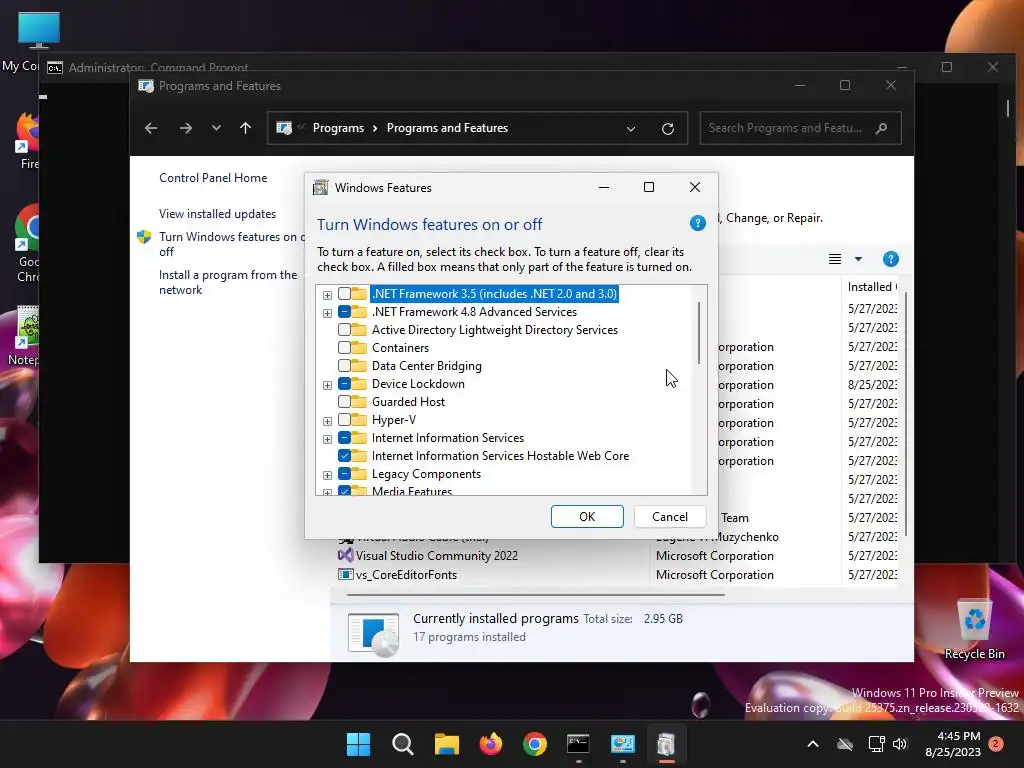The width and height of the screenshot is (1024, 768).
Task: Open File Explorer from taskbar
Action: coord(447,744)
